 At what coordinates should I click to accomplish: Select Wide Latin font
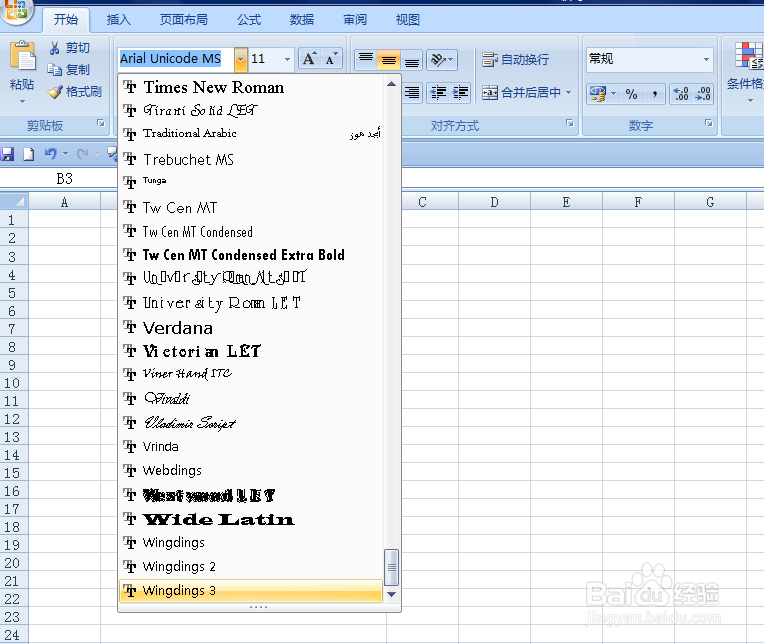tap(251, 519)
